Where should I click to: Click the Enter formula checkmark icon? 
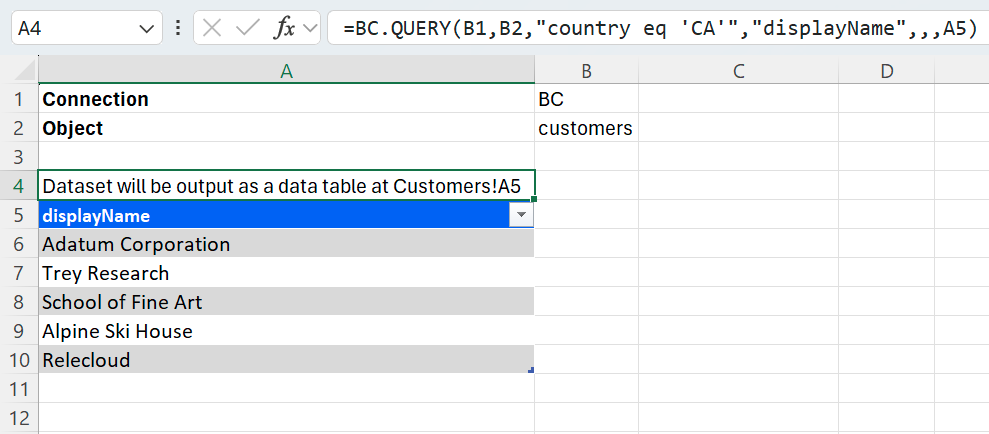tap(247, 28)
